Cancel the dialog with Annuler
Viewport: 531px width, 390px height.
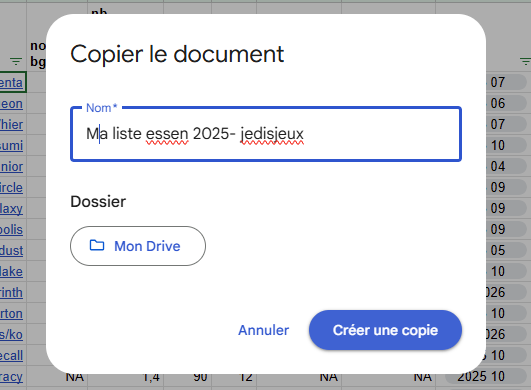click(x=263, y=330)
